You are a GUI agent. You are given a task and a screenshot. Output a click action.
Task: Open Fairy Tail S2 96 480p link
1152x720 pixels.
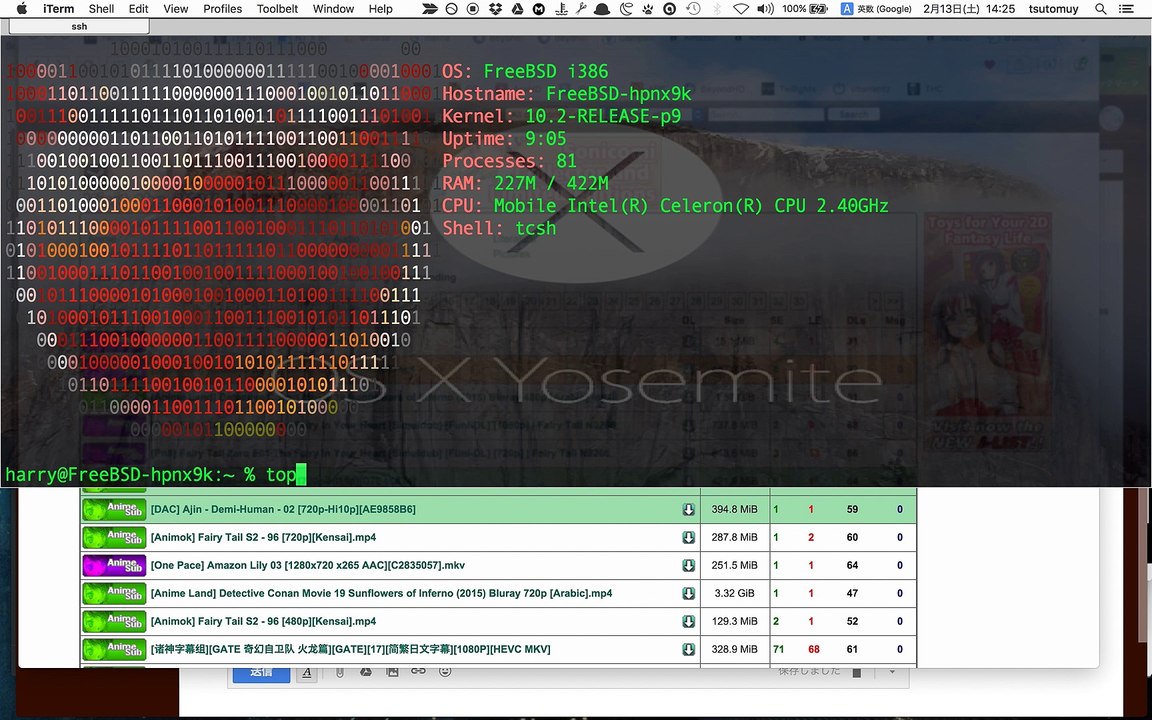pyautogui.click(x=263, y=621)
